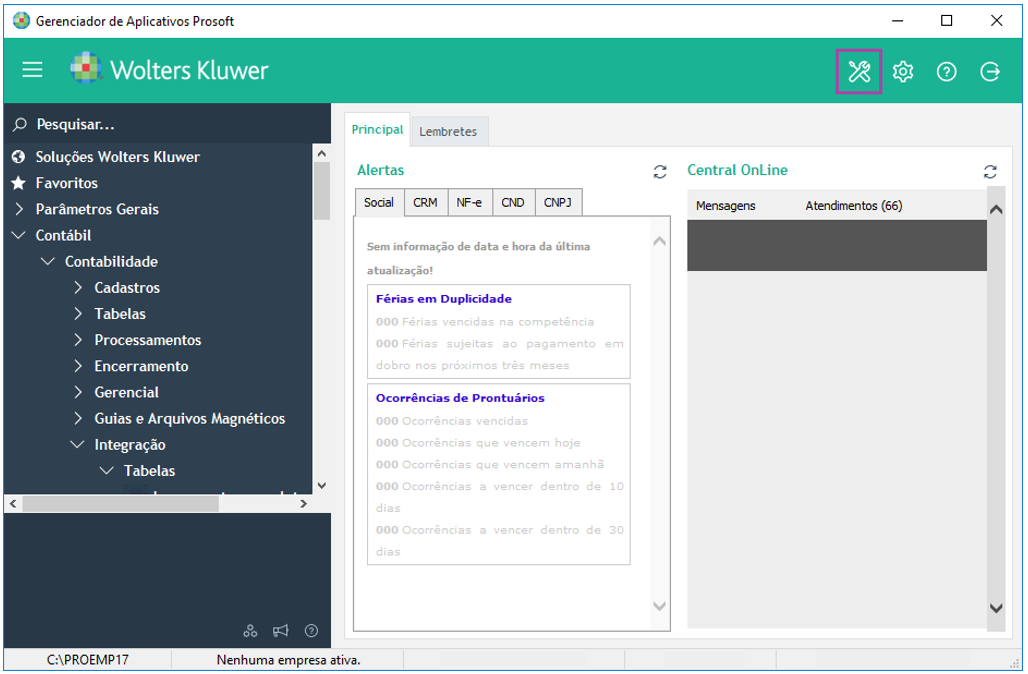1028x674 pixels.
Task: Click Central OnLine scroll down arrow
Action: 996,608
